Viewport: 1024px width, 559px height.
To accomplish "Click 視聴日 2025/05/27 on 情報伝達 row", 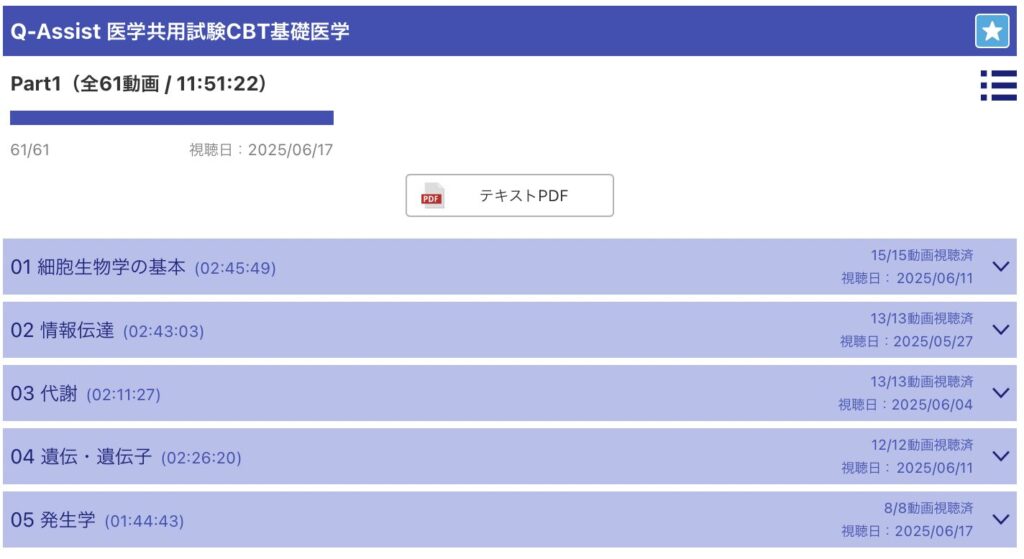I will (906, 342).
